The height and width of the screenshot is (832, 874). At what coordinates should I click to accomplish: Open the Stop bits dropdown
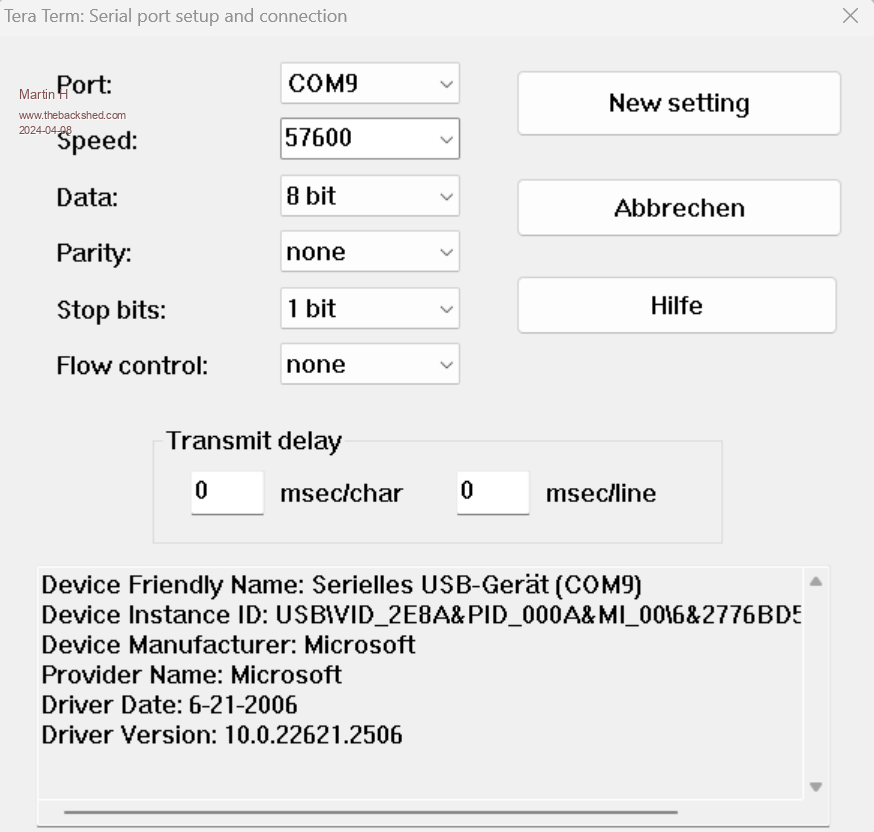pyautogui.click(x=369, y=308)
